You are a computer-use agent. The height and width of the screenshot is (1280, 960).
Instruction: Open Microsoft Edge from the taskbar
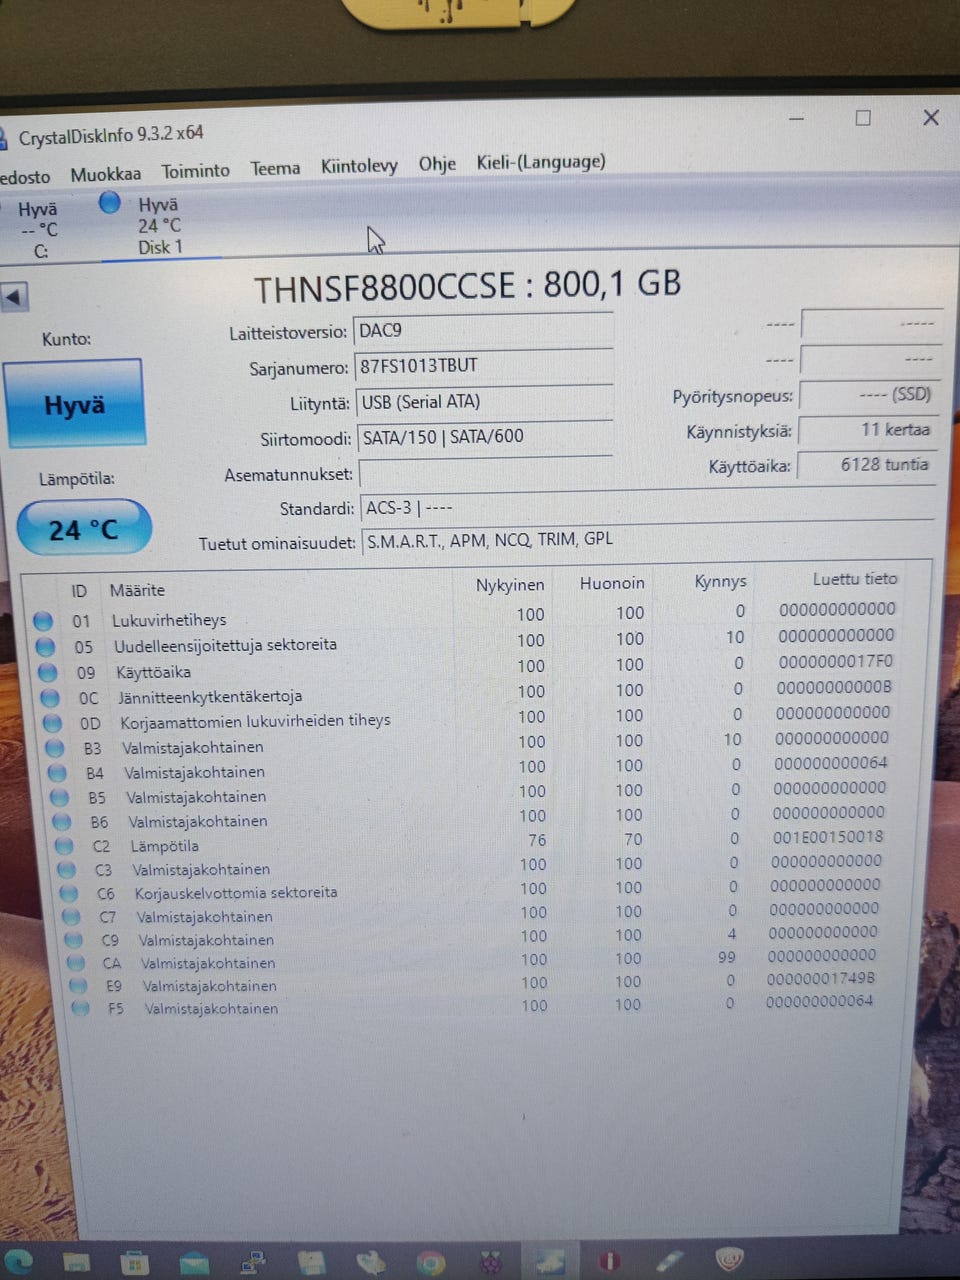[x=16, y=1261]
